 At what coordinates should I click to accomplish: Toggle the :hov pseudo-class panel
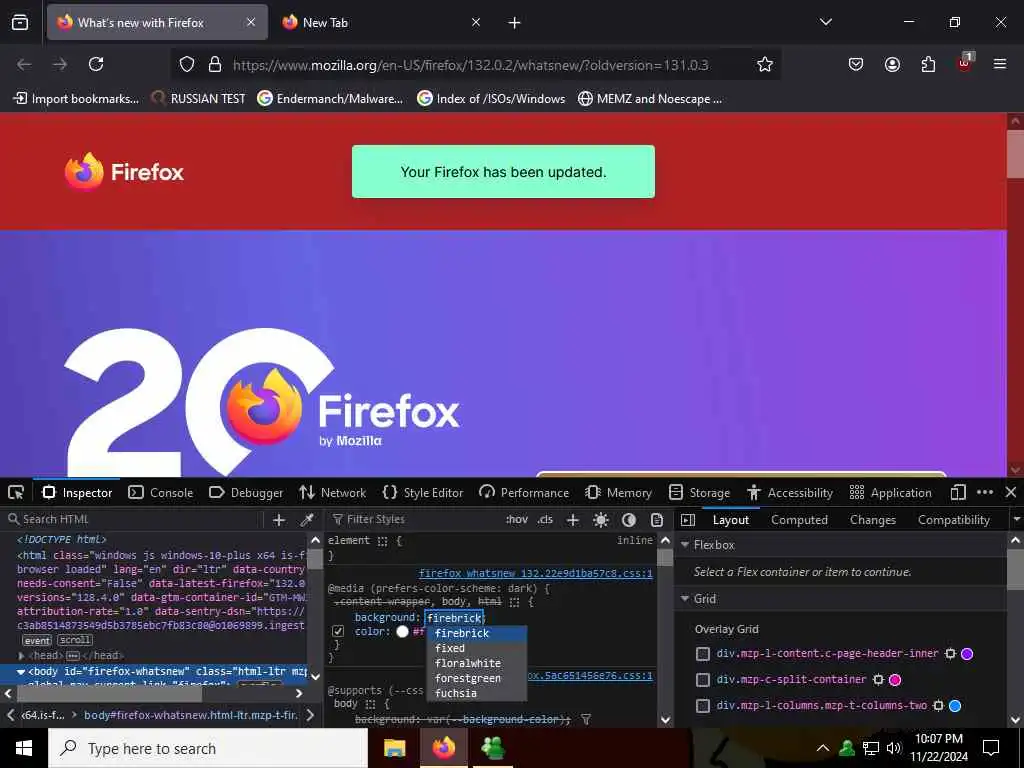click(x=517, y=520)
